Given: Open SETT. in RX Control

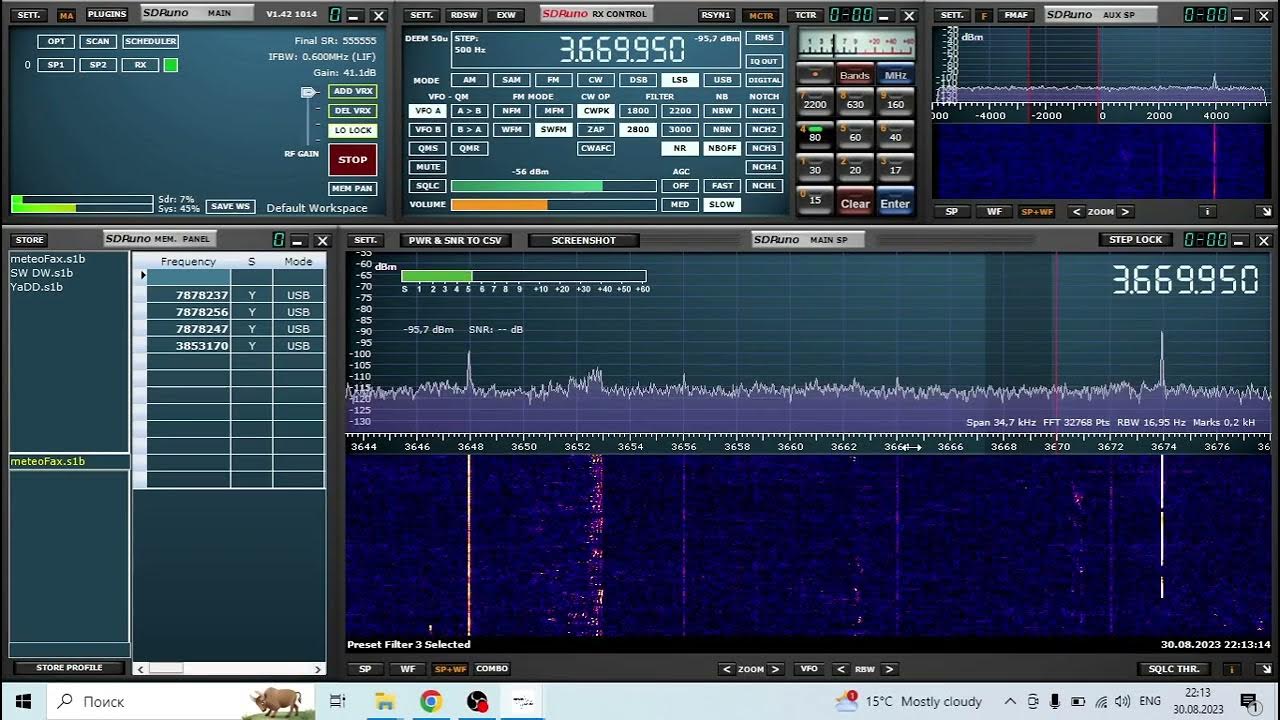Looking at the screenshot, I should (422, 15).
